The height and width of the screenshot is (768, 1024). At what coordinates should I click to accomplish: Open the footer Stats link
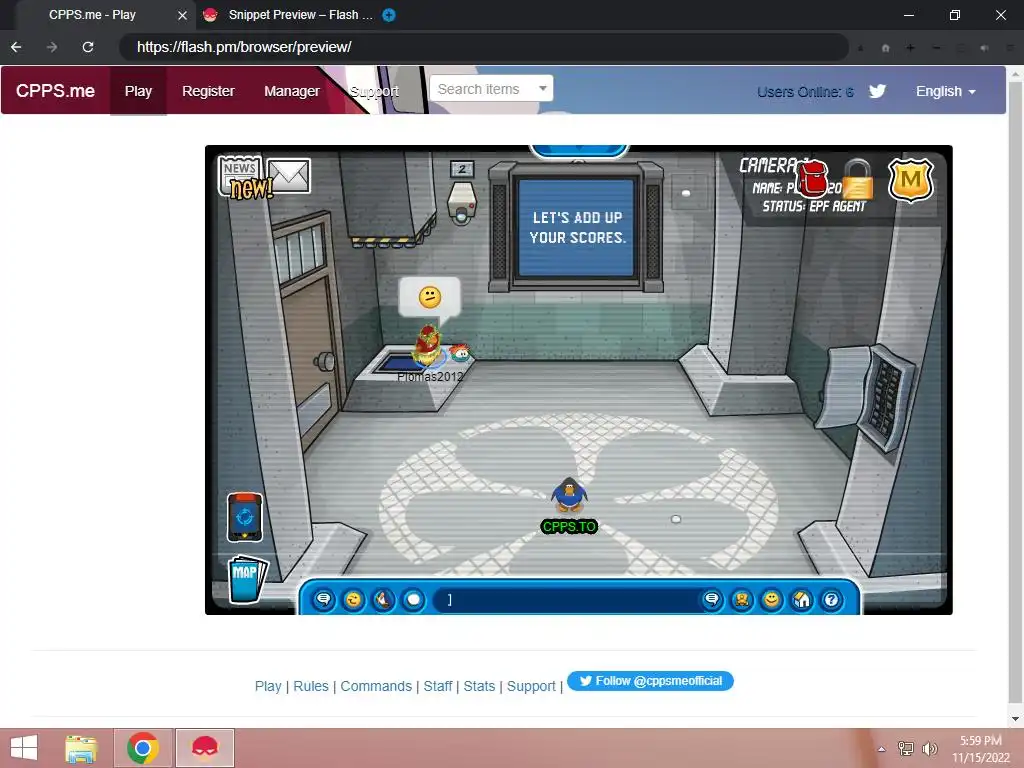point(479,686)
